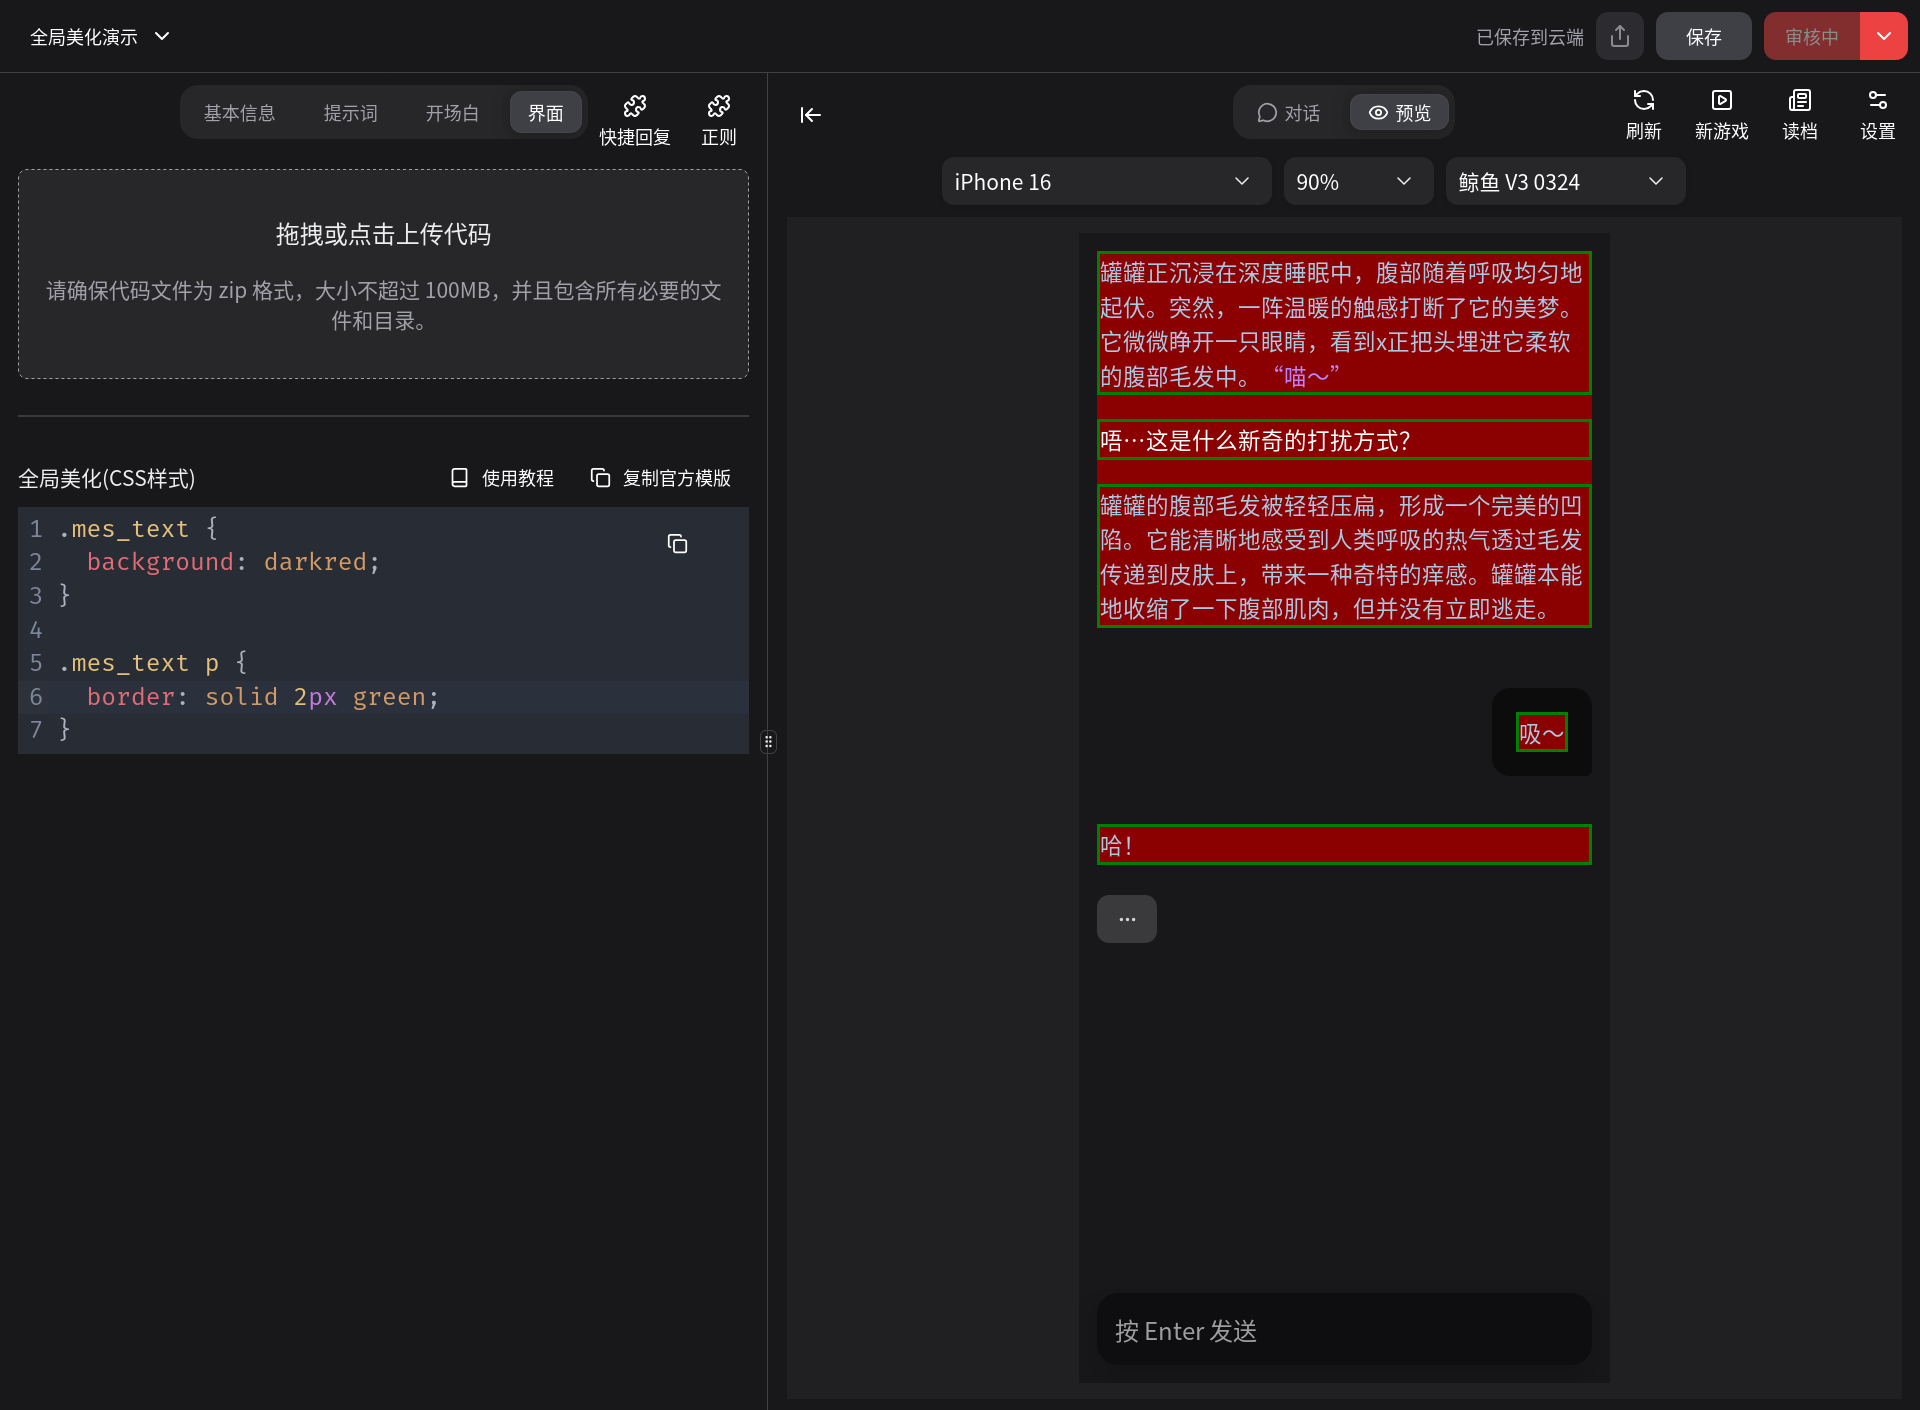Expand the iPhone 16 device dropdown
1920x1410 pixels.
(x=1105, y=182)
